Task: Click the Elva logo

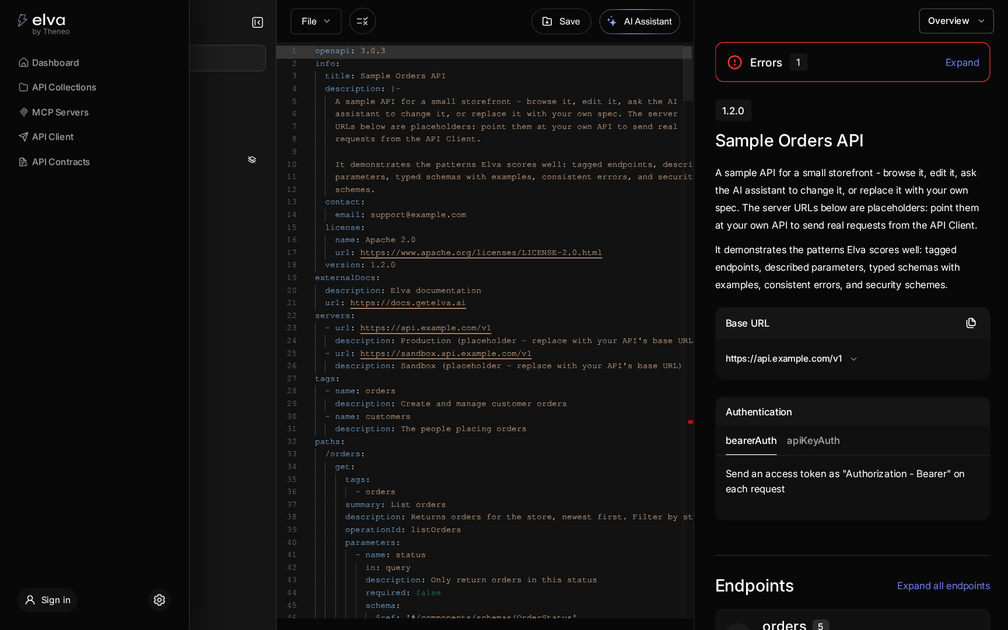Action: point(43,24)
